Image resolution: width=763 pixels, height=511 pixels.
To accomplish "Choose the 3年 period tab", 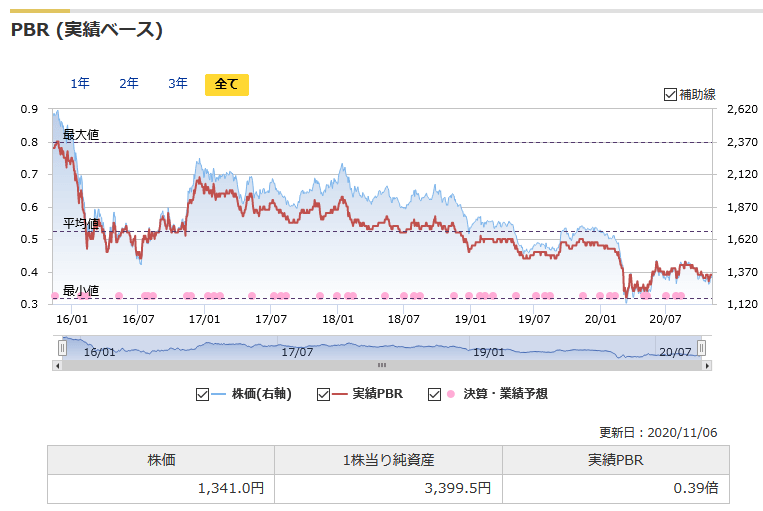I will coord(178,84).
